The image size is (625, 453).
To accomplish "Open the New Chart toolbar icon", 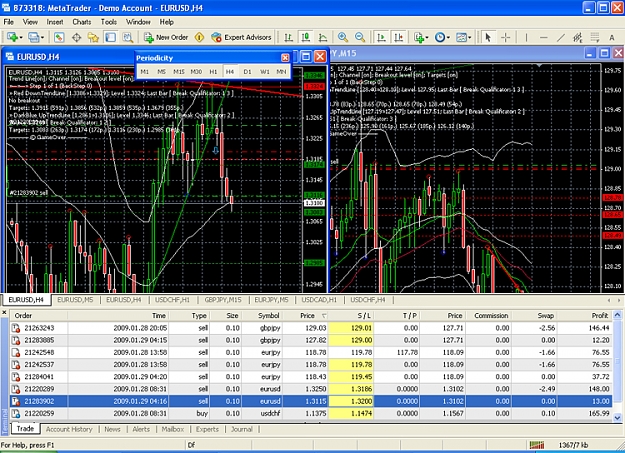I will (12, 37).
